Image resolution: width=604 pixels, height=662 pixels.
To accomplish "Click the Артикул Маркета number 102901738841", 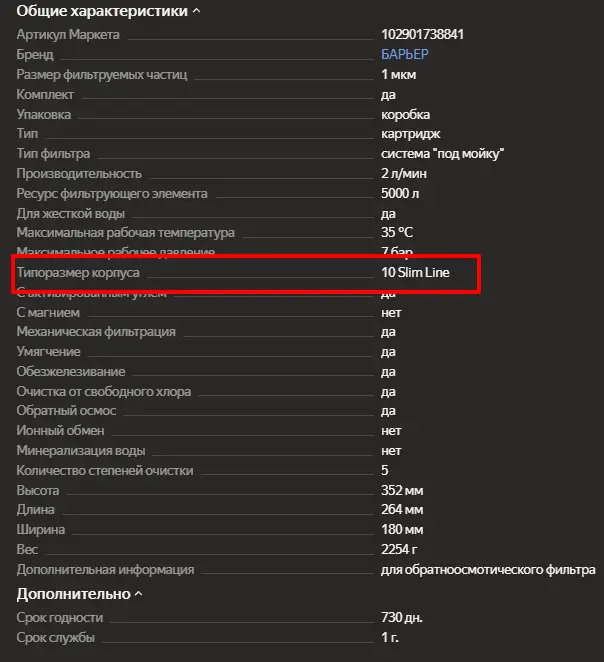I will [422, 35].
